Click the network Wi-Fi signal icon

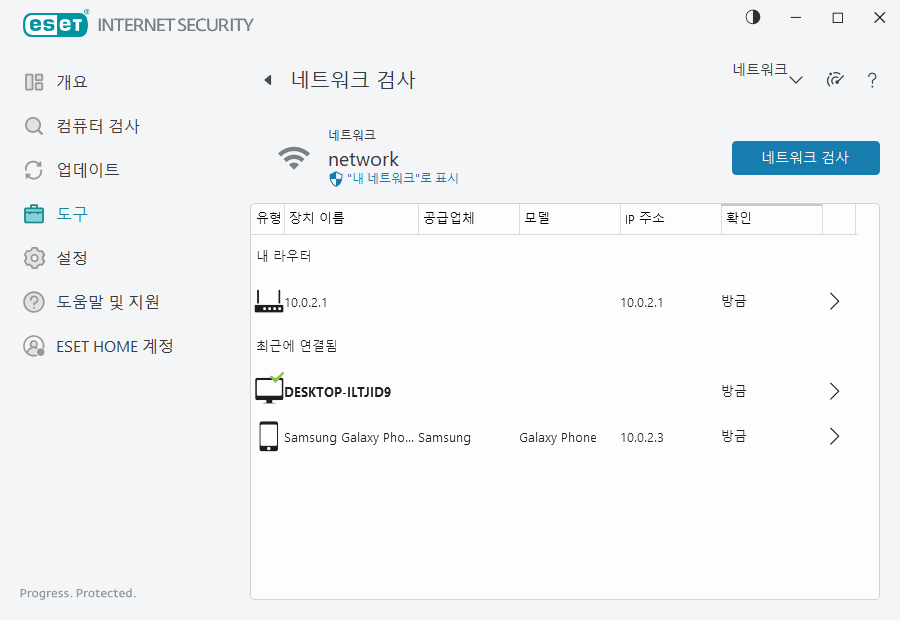coord(294,158)
